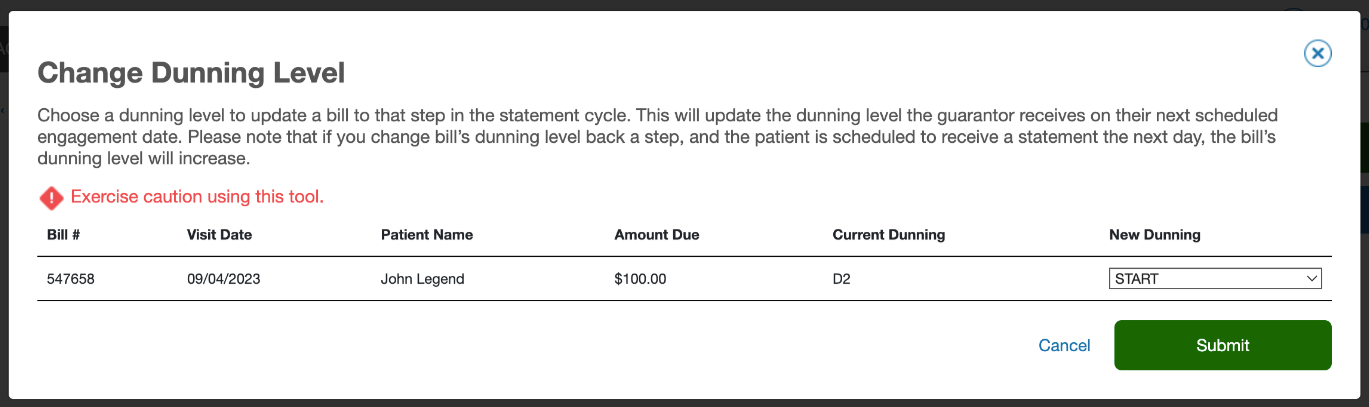Click the Bill # column header
Viewport: 1369px width, 407px height.
point(63,235)
